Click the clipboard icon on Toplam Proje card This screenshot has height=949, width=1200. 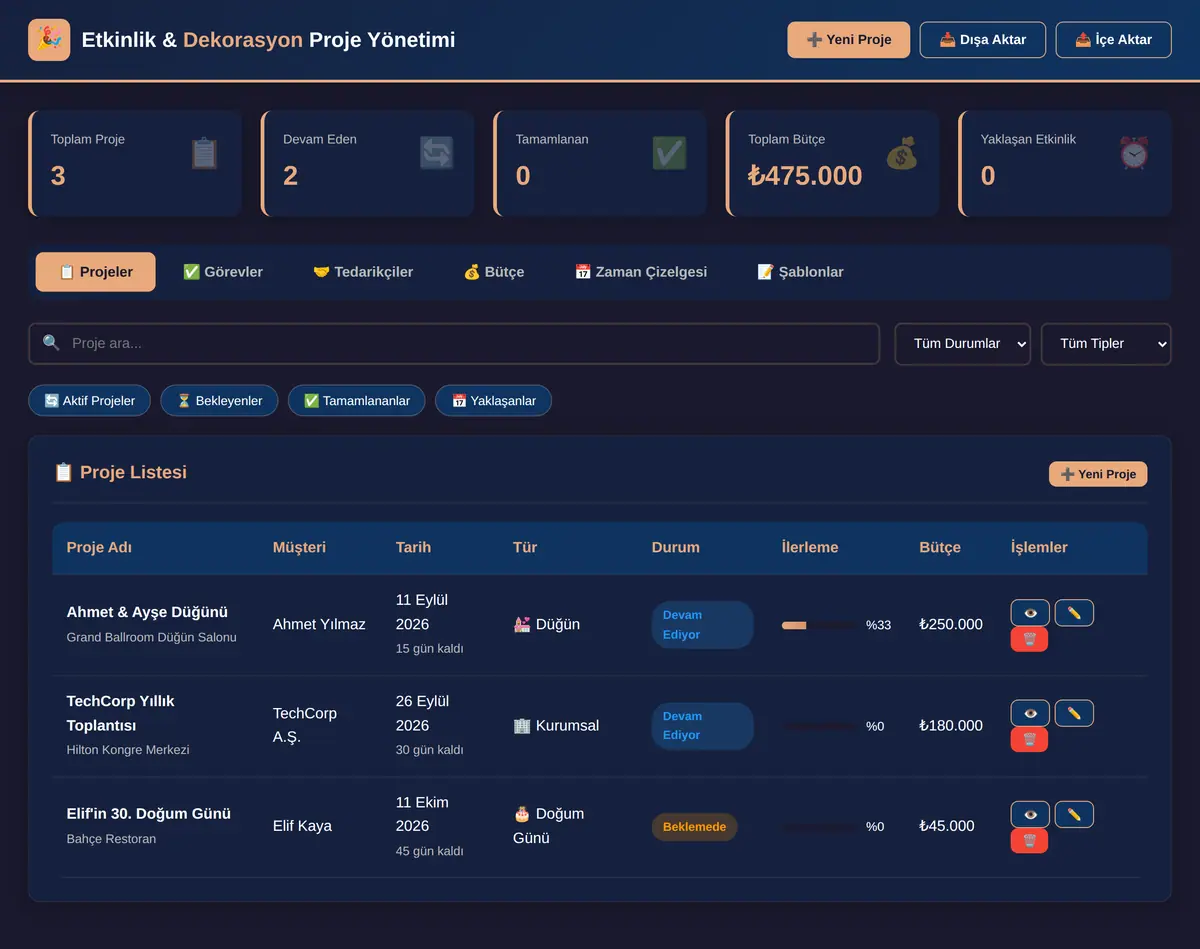204,153
